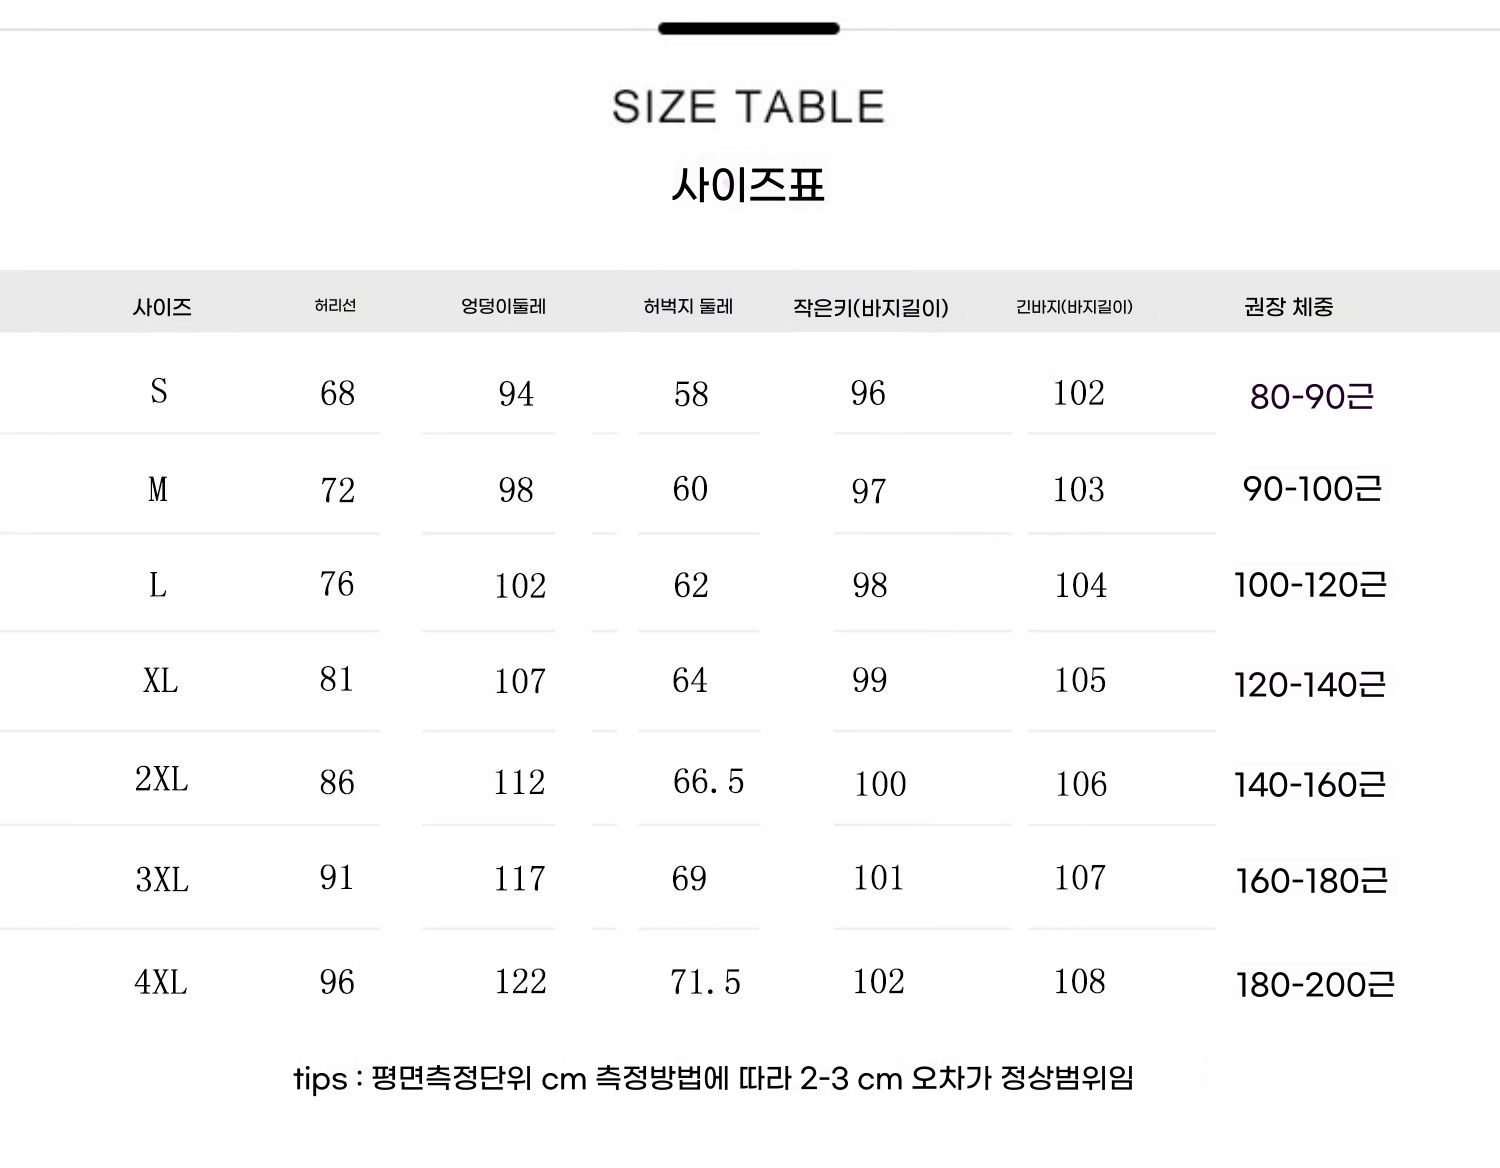1500x1168 pixels.
Task: Select the 180-200근 weight cell
Action: click(x=1315, y=985)
